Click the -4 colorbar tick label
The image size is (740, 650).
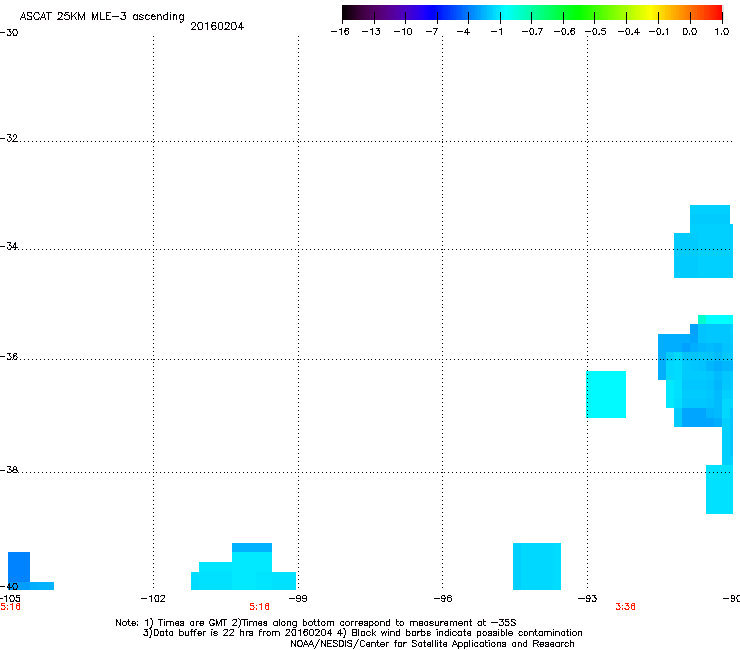463,32
